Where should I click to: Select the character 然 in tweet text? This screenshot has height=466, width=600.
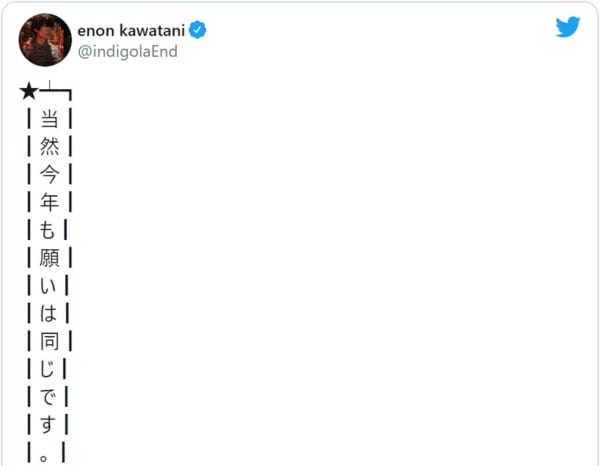(49, 147)
